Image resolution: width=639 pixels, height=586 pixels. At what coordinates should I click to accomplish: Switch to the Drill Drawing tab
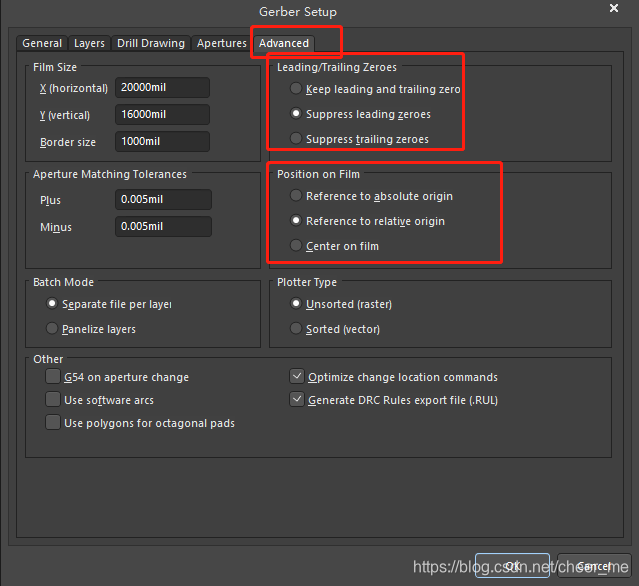[x=150, y=43]
